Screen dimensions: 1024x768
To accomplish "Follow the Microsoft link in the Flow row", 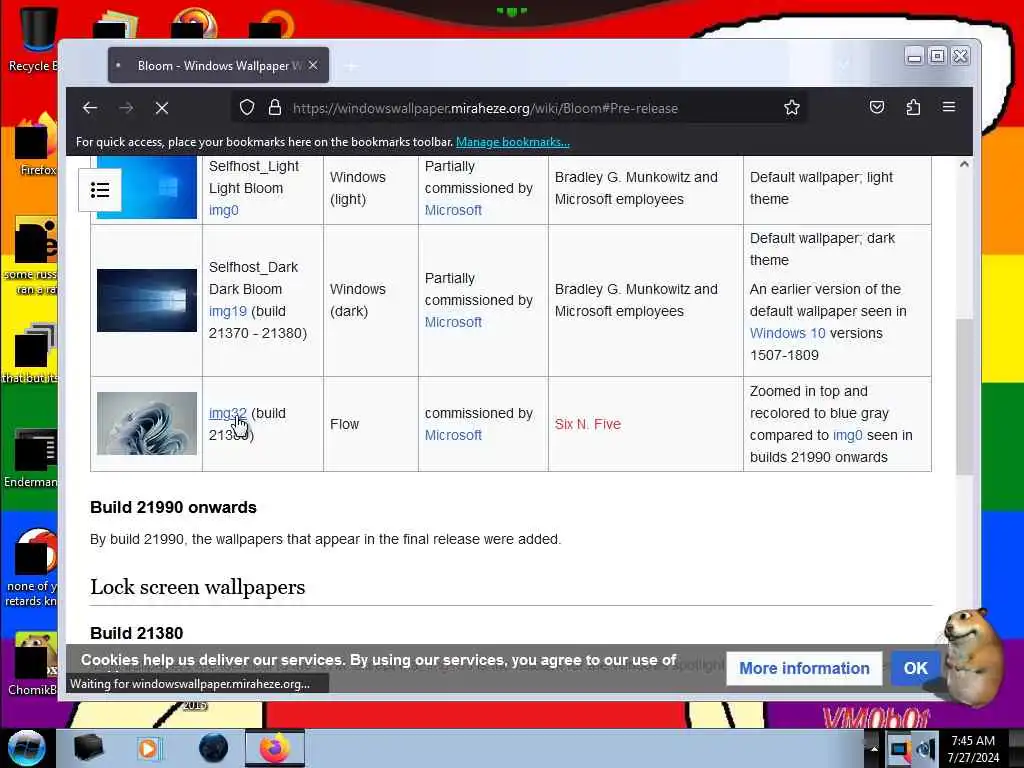I will click(x=453, y=436).
